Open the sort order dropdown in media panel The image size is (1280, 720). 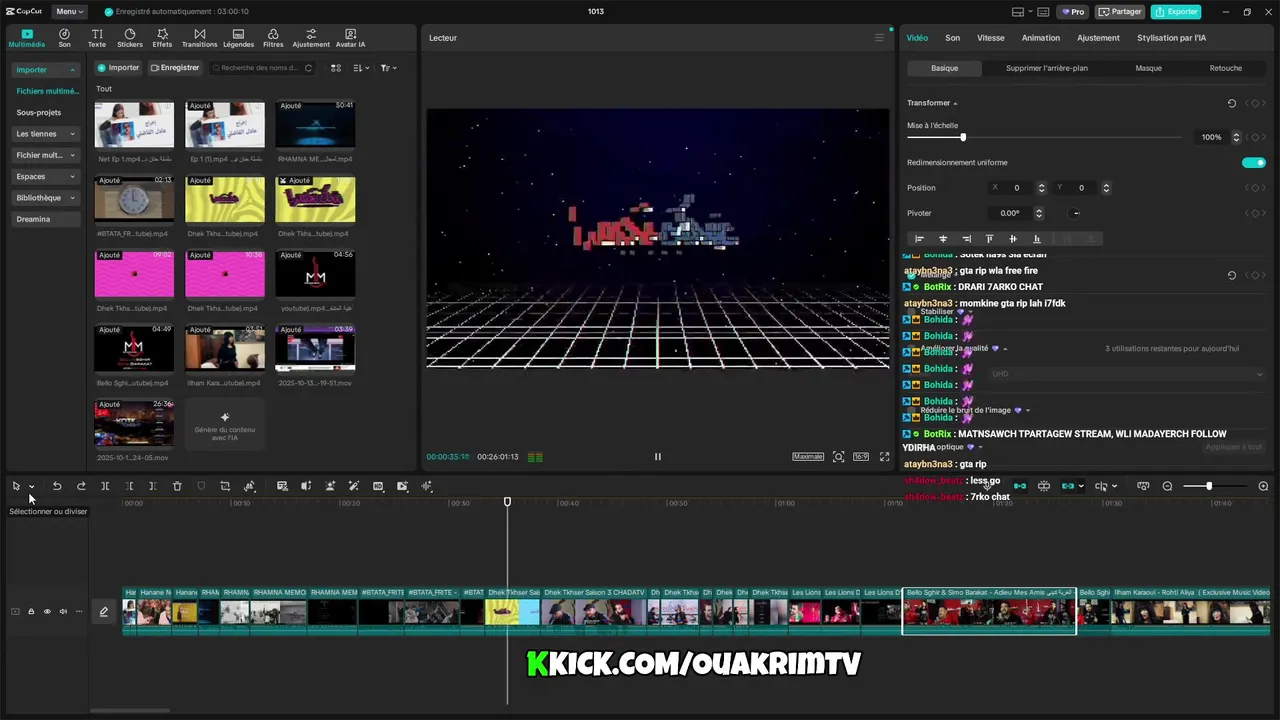pyautogui.click(x=361, y=68)
